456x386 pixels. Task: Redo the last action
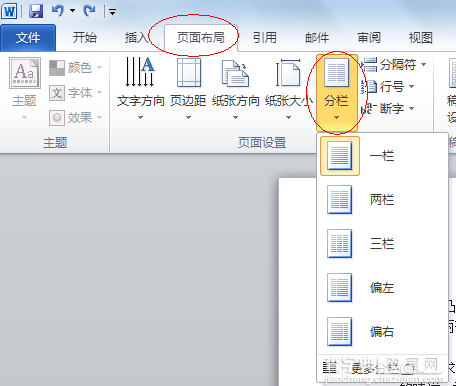point(89,11)
